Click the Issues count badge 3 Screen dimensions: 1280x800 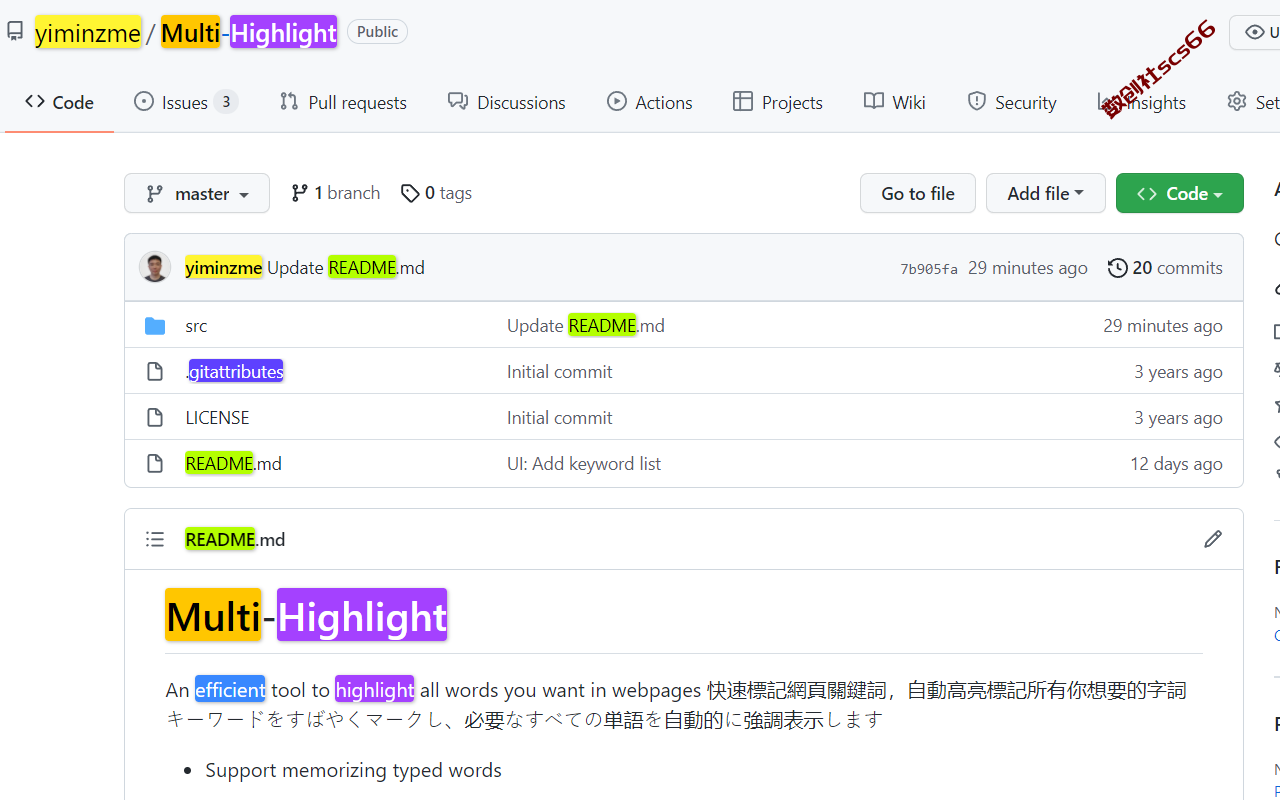point(226,102)
